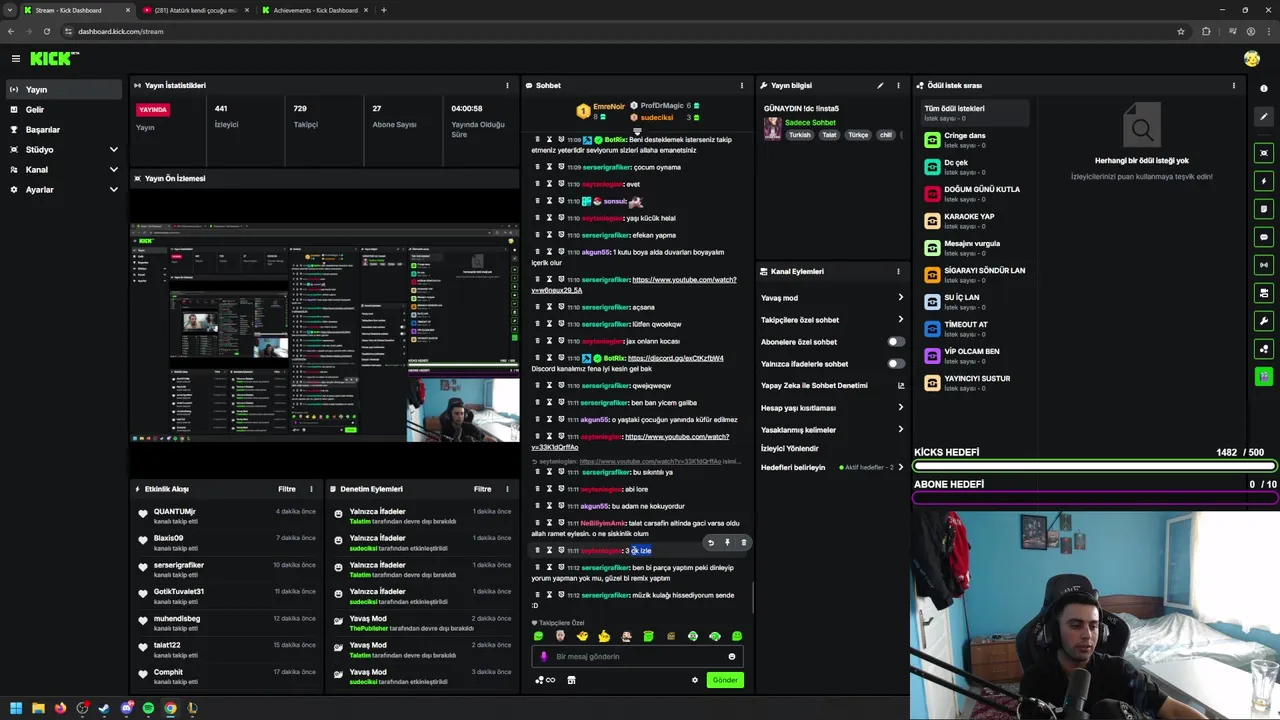Select the DOĞUM GÜNÜ KUTLA reward icon
Image resolution: width=1280 pixels, height=720 pixels.
[932, 194]
